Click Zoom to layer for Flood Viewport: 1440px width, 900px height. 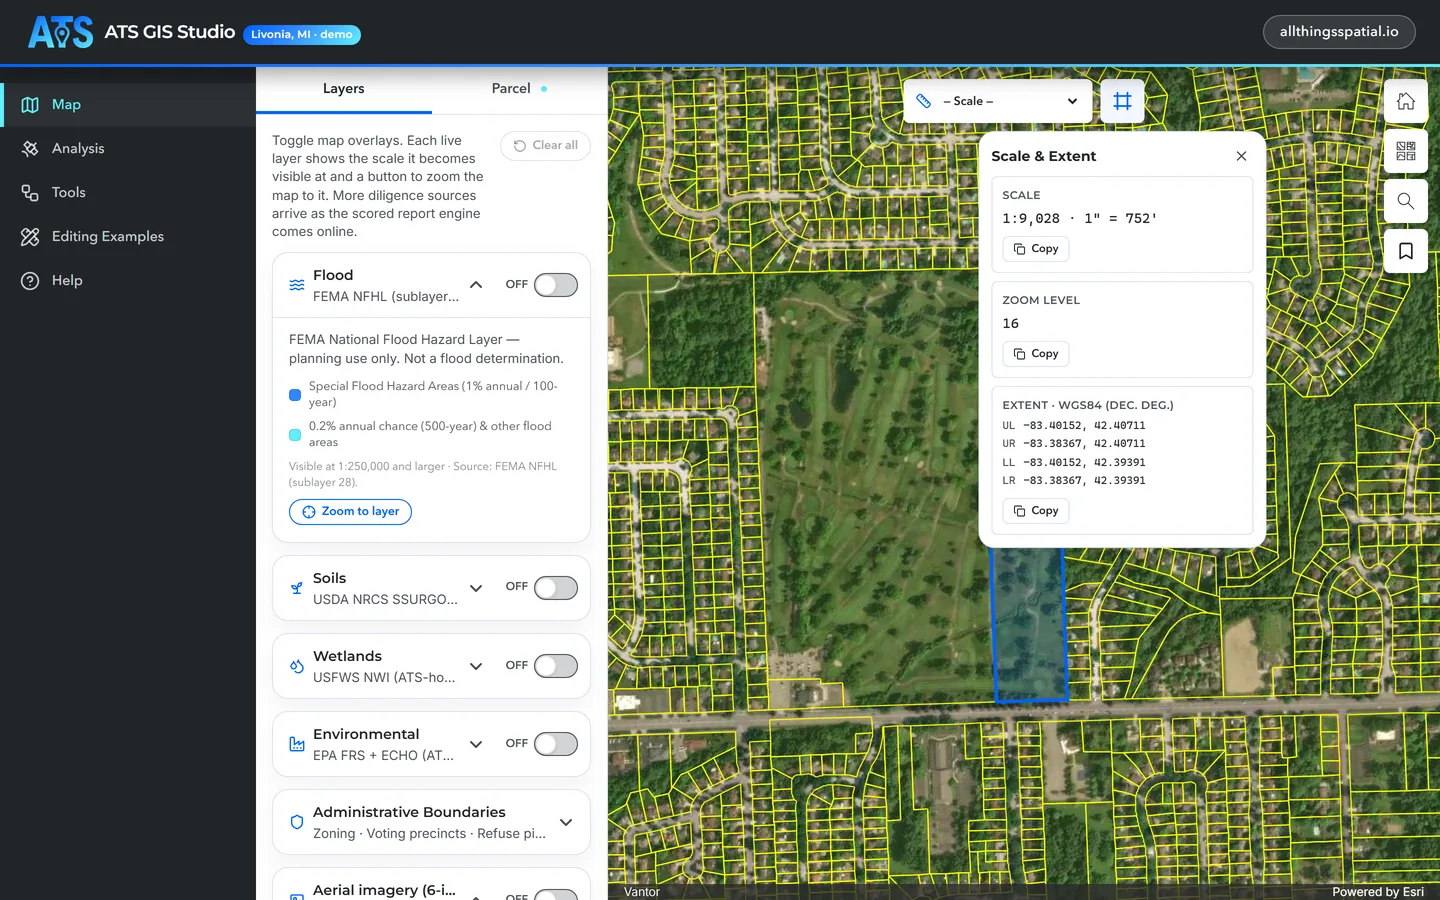tap(350, 512)
